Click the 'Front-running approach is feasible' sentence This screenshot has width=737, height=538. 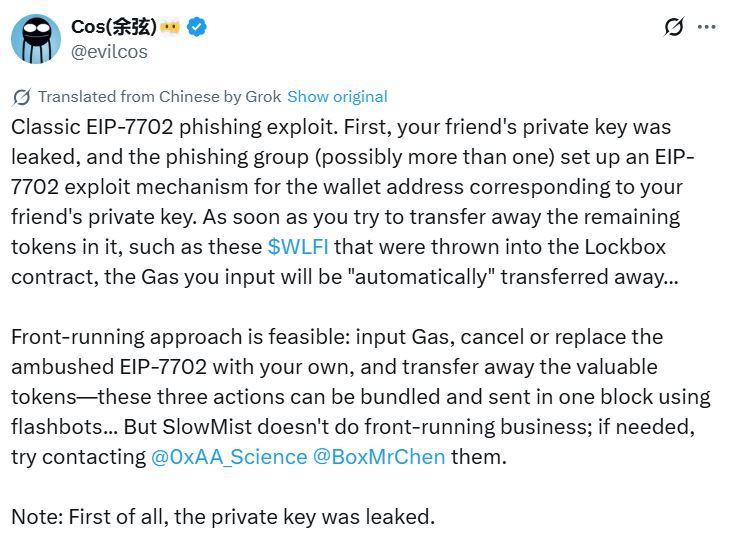pyautogui.click(x=180, y=337)
